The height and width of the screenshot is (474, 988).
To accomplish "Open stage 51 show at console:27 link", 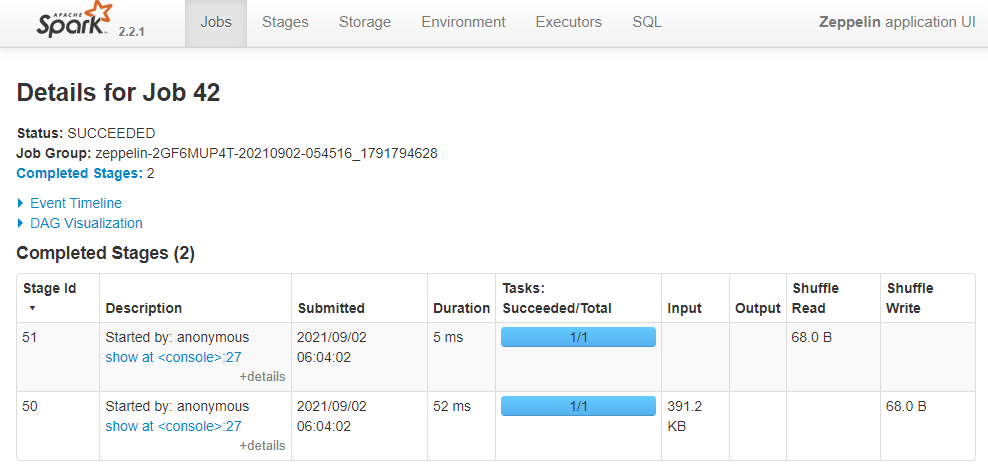I will pyautogui.click(x=173, y=357).
